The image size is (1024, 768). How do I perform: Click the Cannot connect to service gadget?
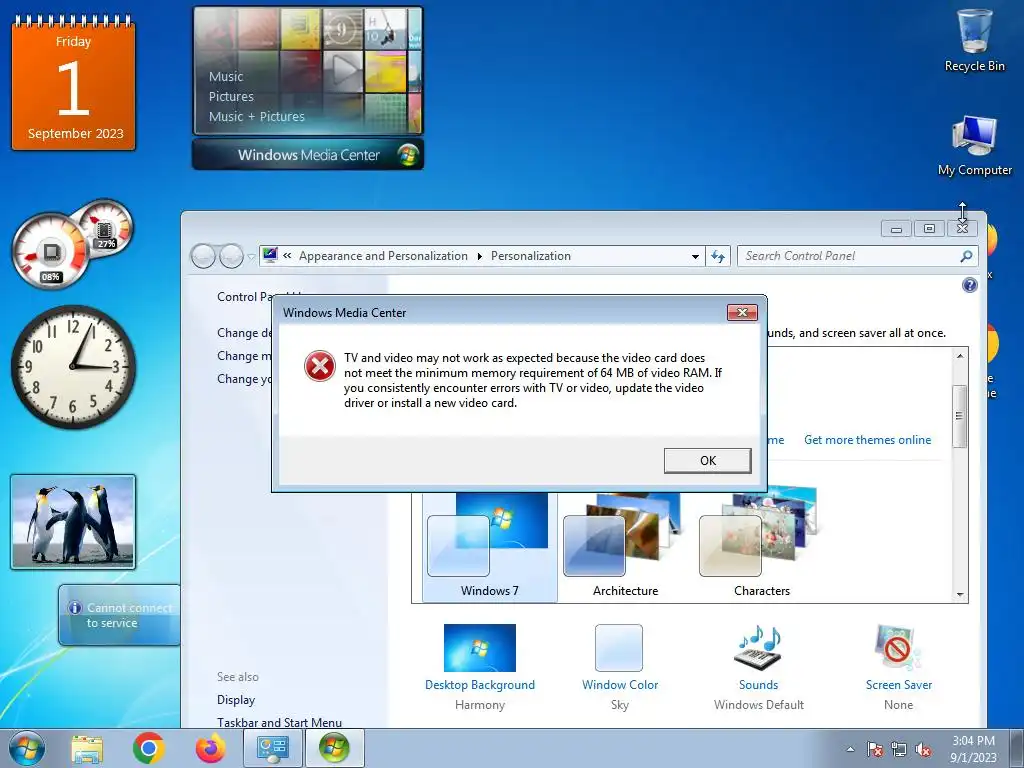120,615
